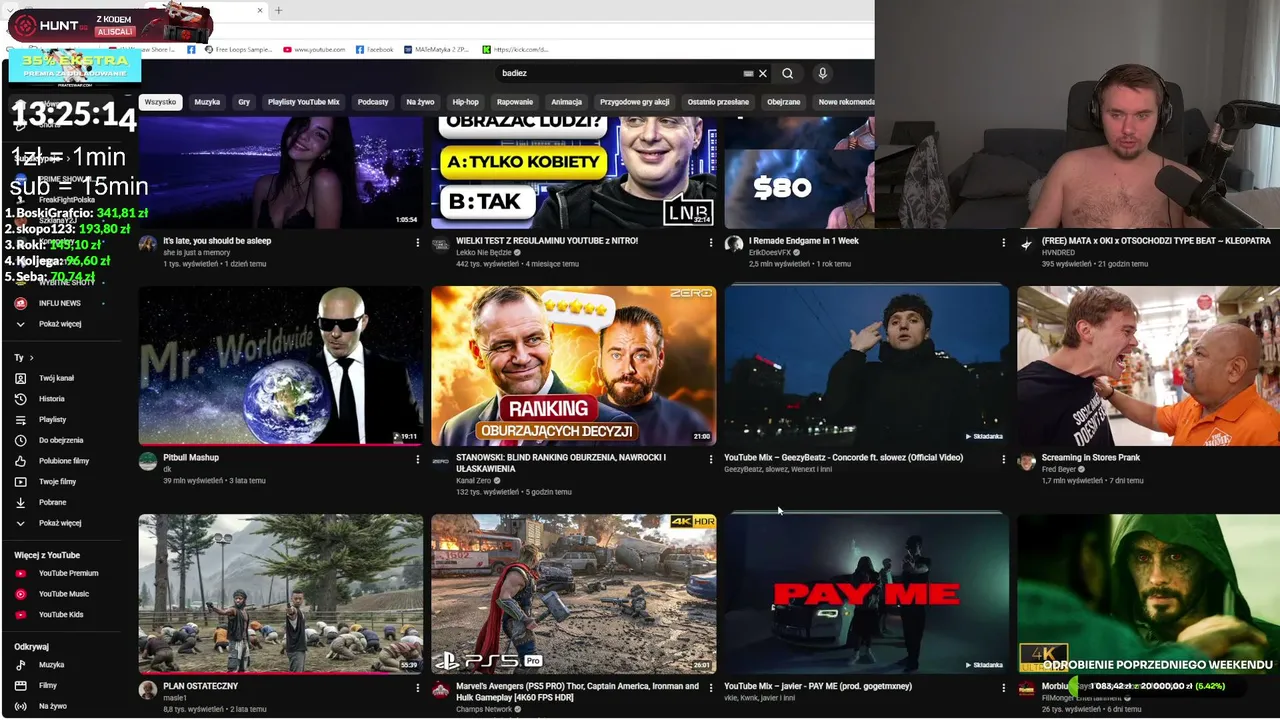Play the Marvel's Avengers PS5 Pro thumbnail
This screenshot has width=1280, height=720.
(x=574, y=594)
